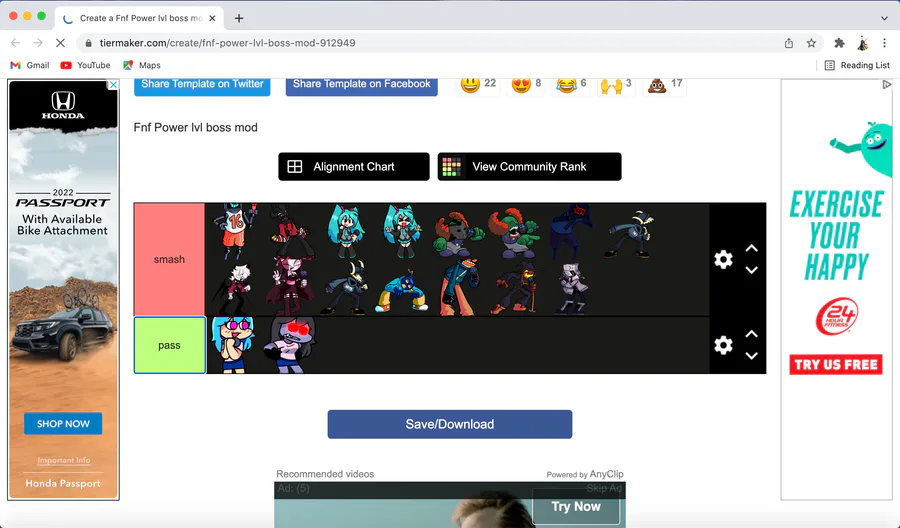The height and width of the screenshot is (528, 900).
Task: Click the Save/Download button
Action: tap(449, 424)
